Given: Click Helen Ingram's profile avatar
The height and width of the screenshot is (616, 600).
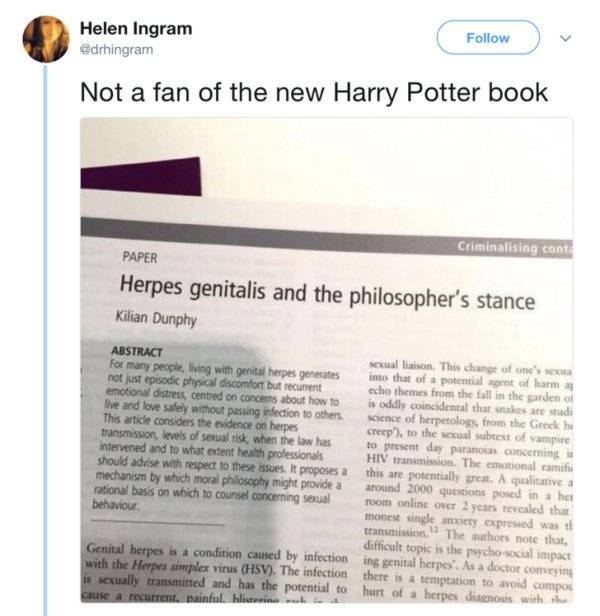Looking at the screenshot, I should pyautogui.click(x=46, y=39).
